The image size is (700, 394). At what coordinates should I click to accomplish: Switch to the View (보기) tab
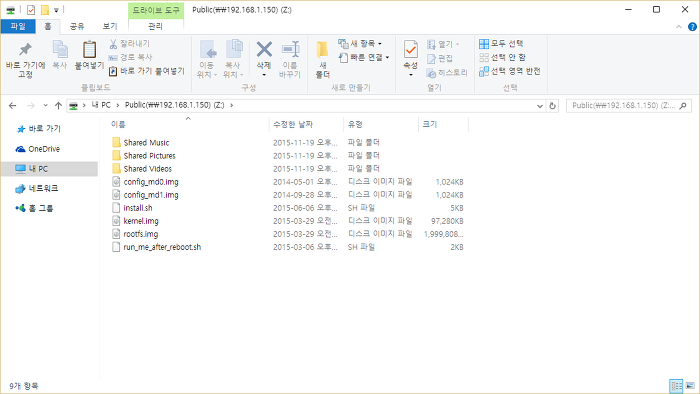(x=110, y=26)
